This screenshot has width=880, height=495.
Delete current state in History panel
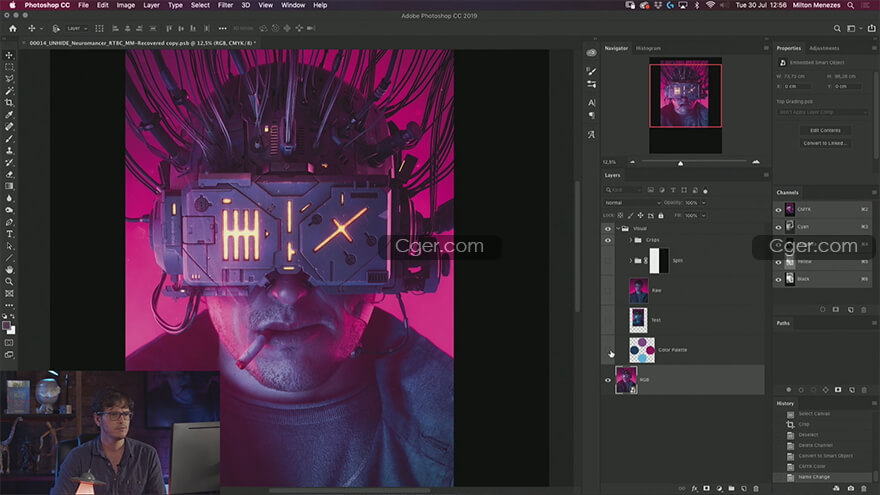pyautogui.click(x=864, y=488)
